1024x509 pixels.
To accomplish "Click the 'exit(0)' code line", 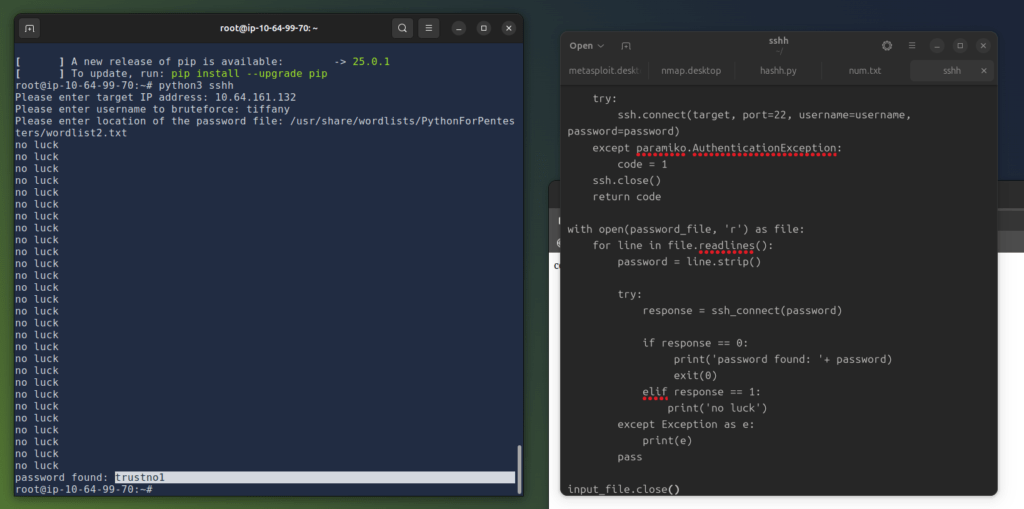I will (696, 376).
